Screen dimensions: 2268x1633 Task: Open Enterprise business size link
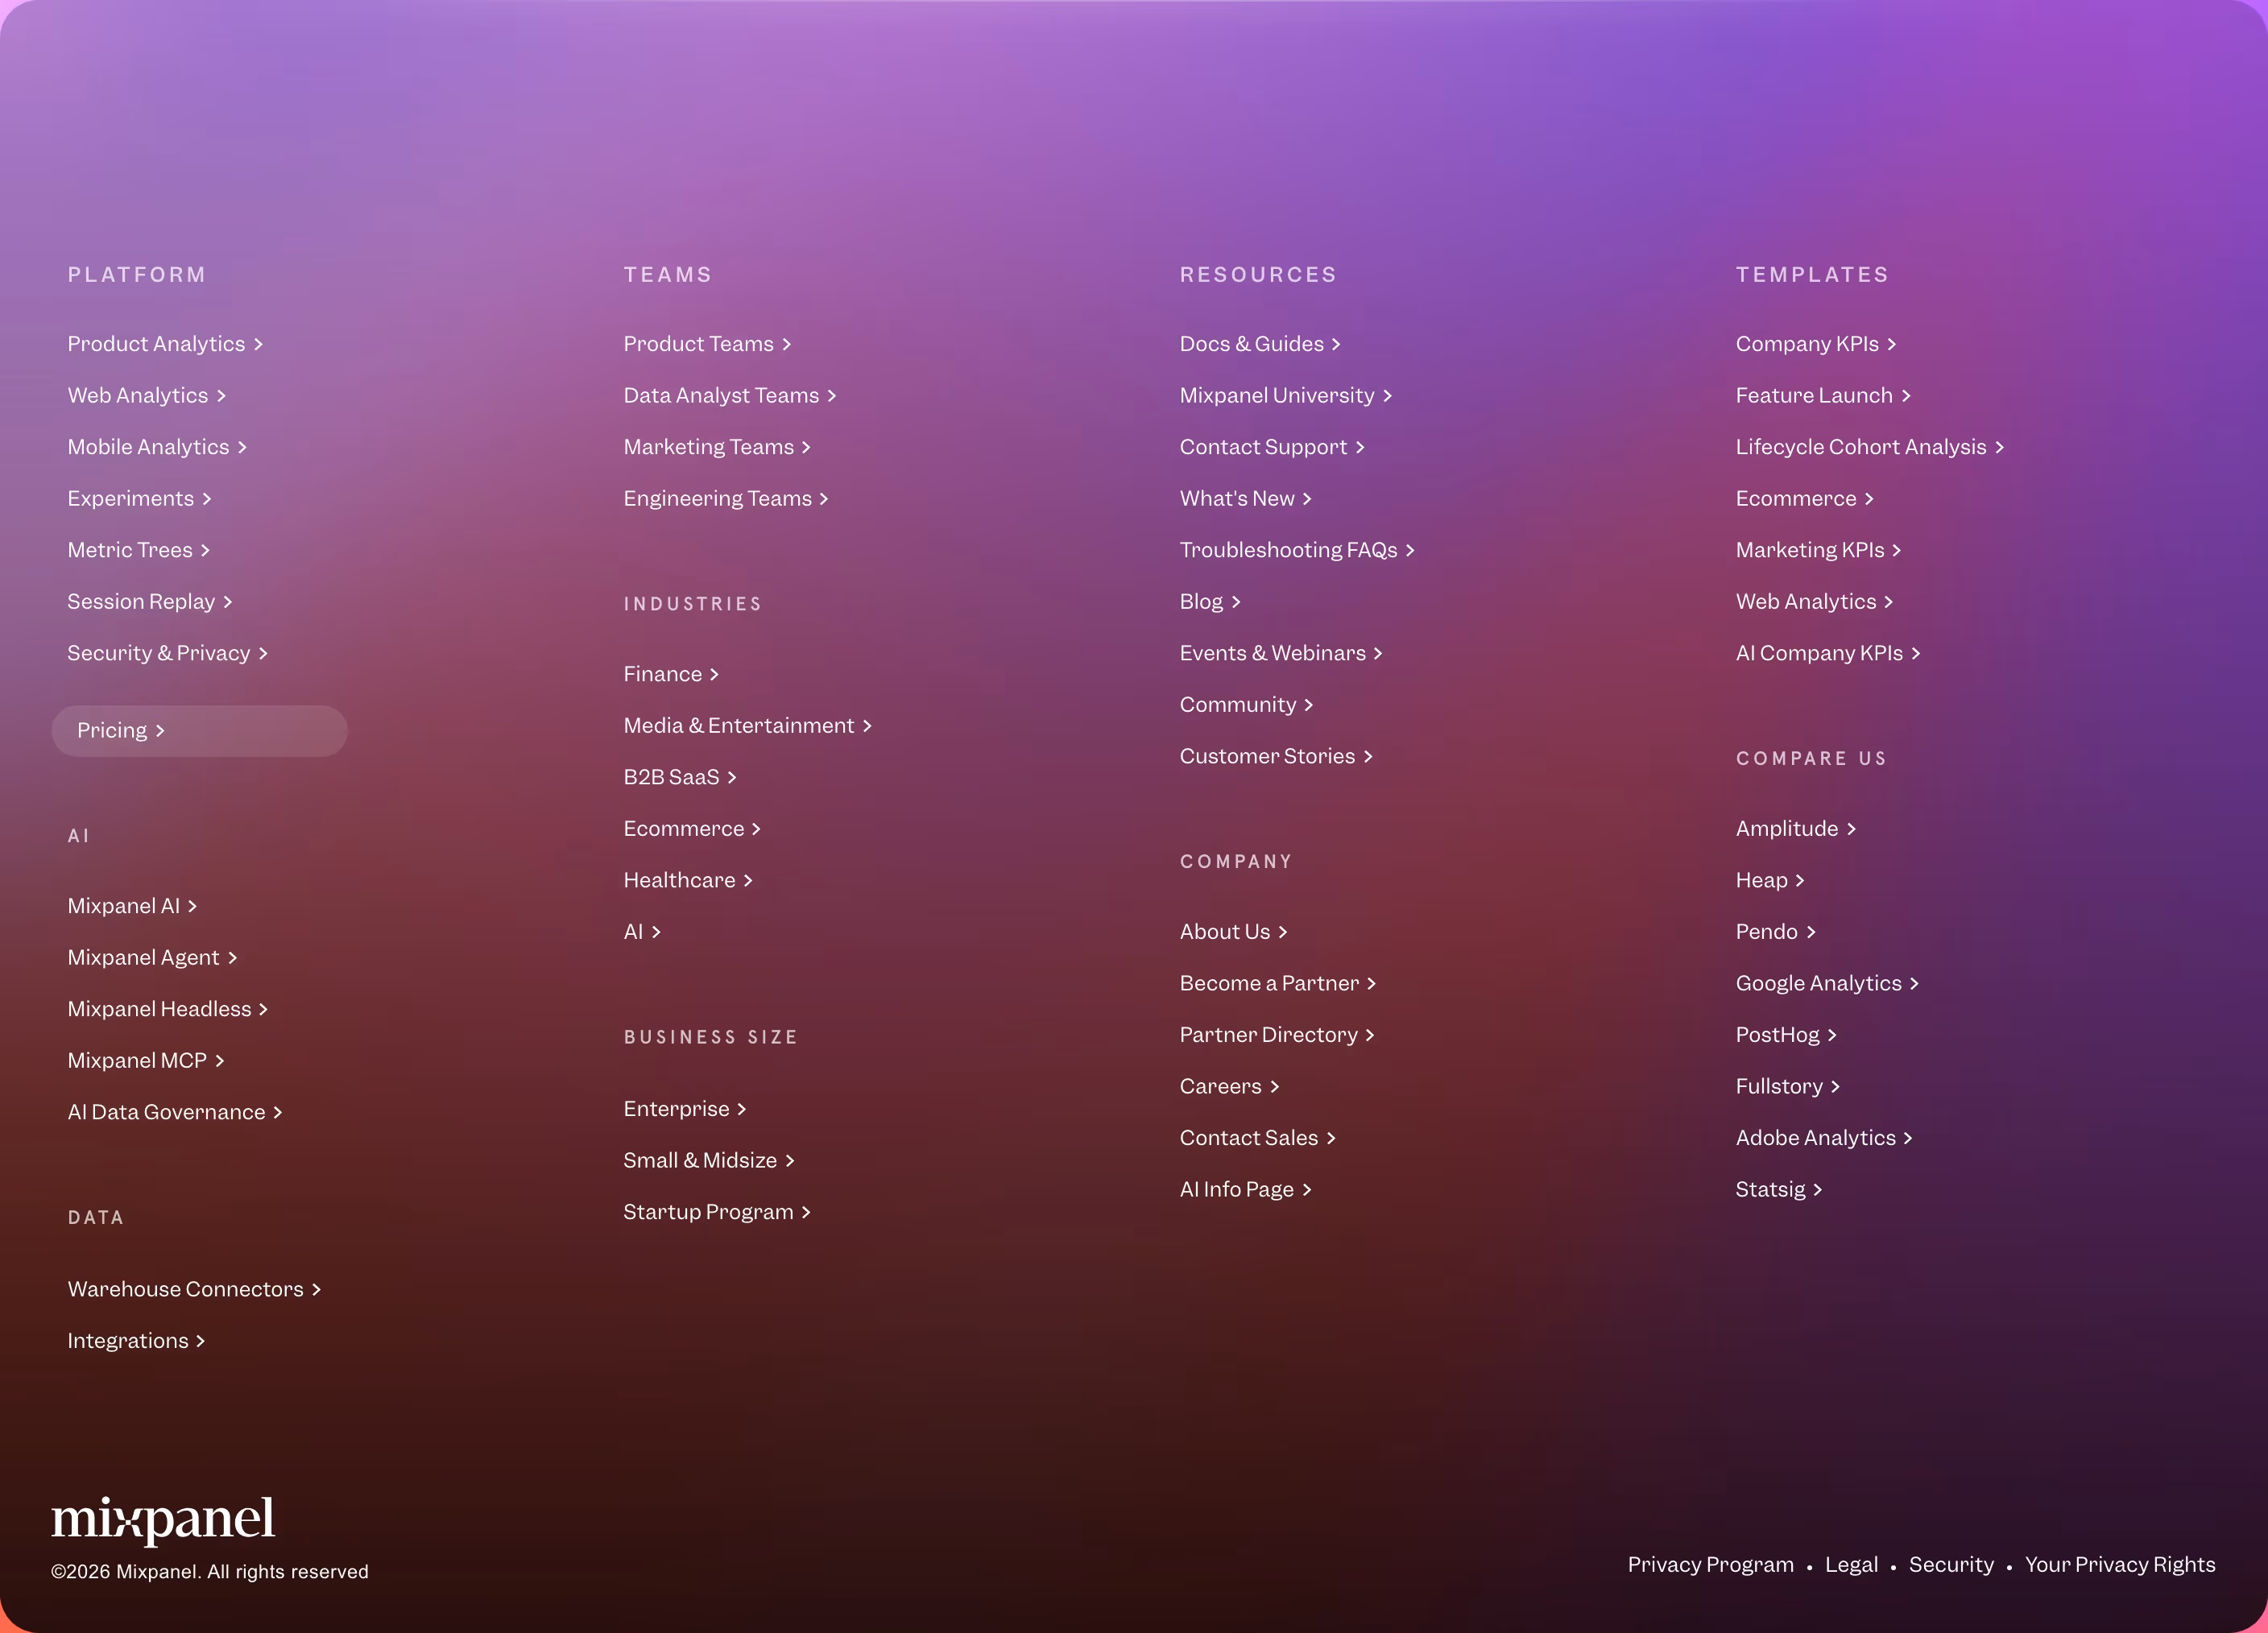point(685,1109)
